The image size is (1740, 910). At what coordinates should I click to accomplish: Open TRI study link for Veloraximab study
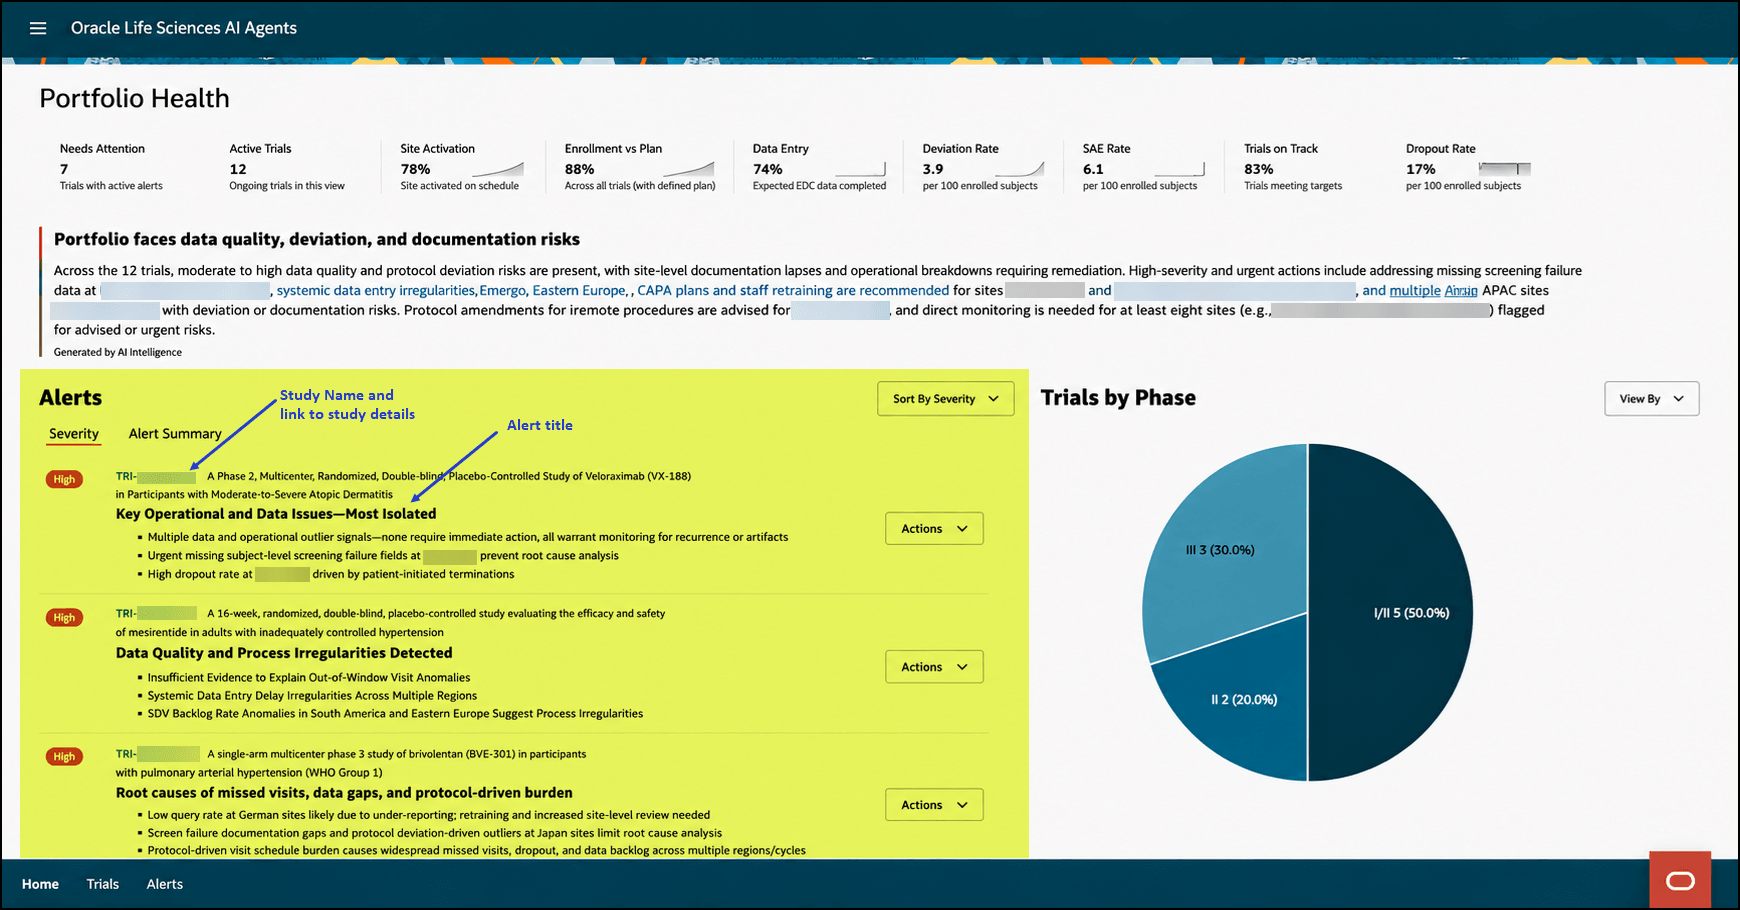[156, 476]
